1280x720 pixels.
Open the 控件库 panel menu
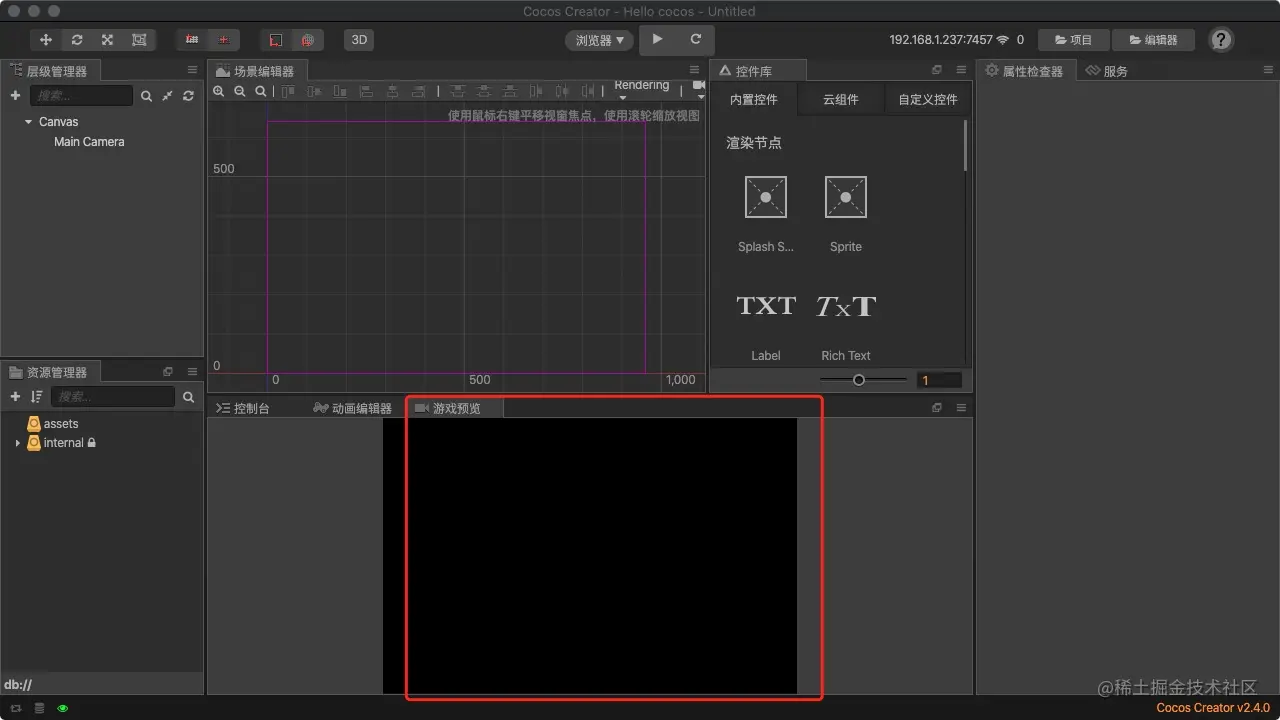coord(961,70)
